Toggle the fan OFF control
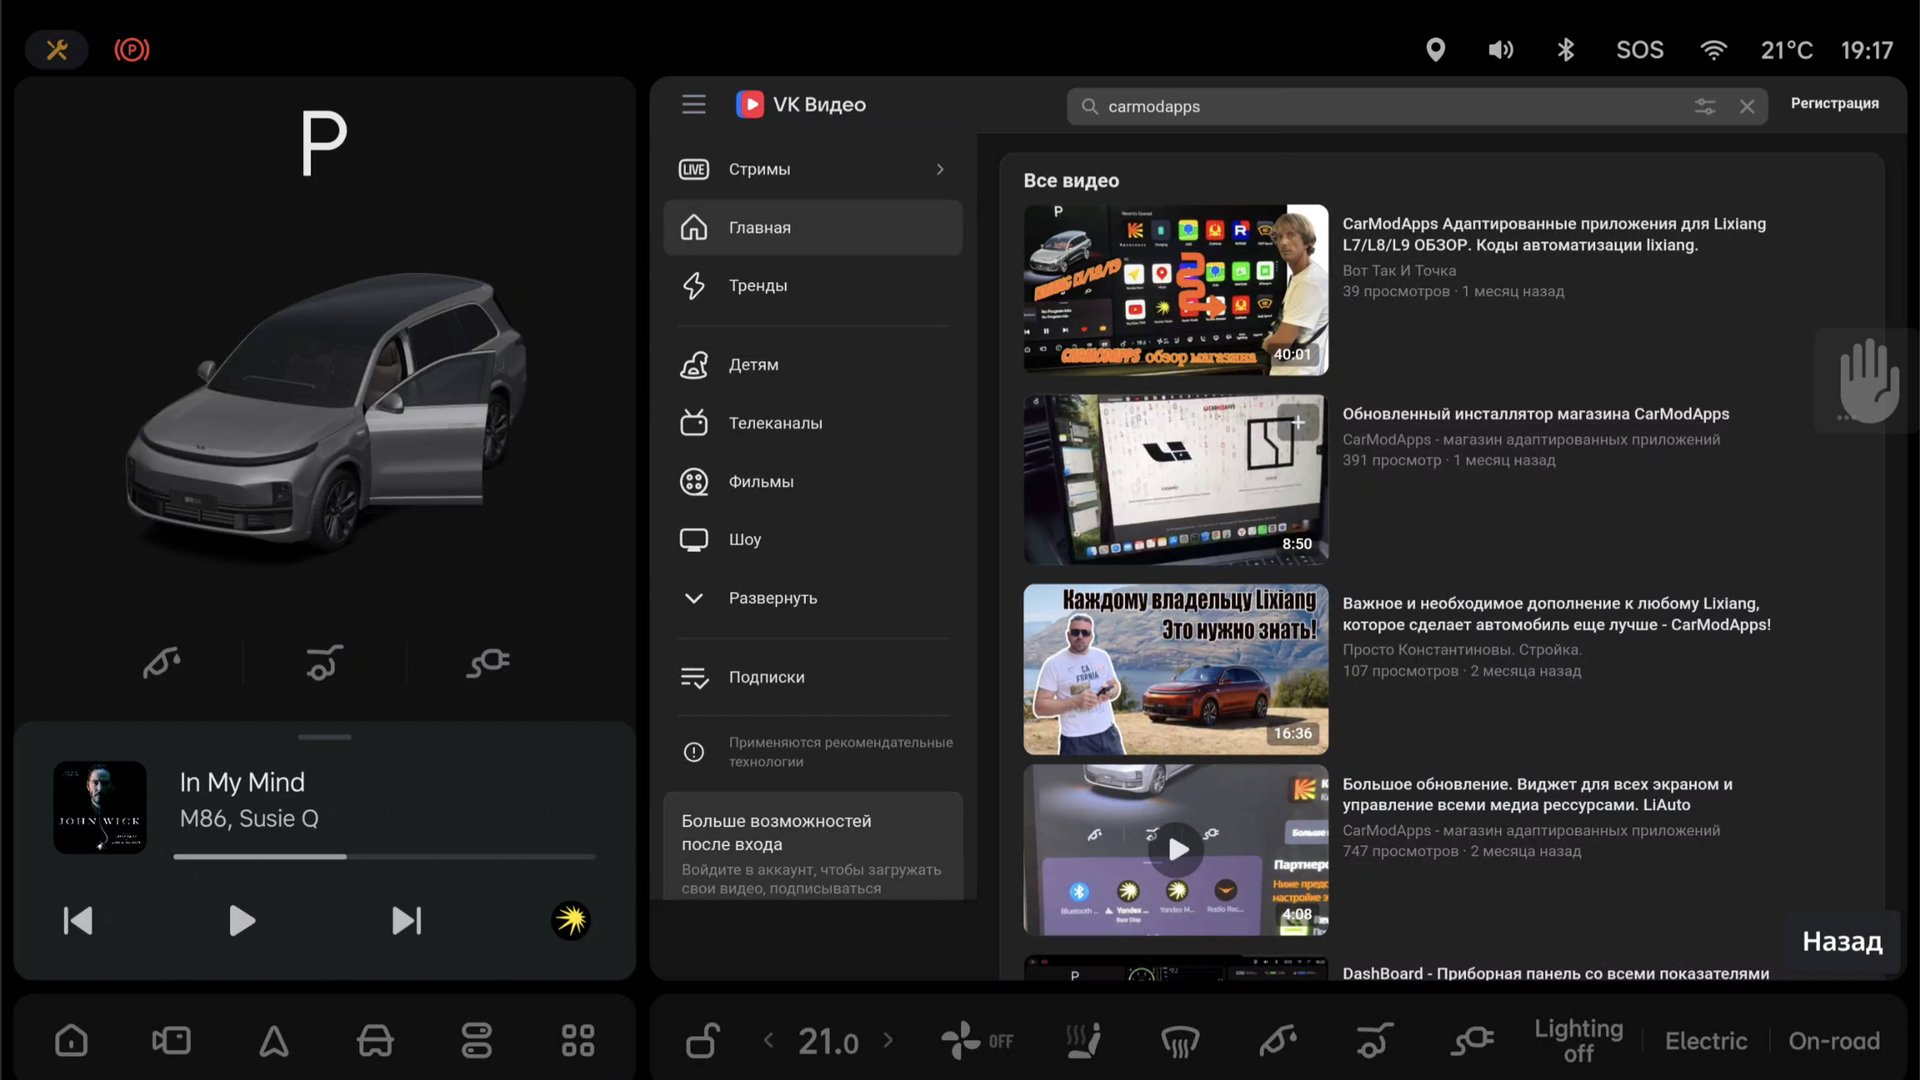The height and width of the screenshot is (1080, 1920). click(977, 1041)
